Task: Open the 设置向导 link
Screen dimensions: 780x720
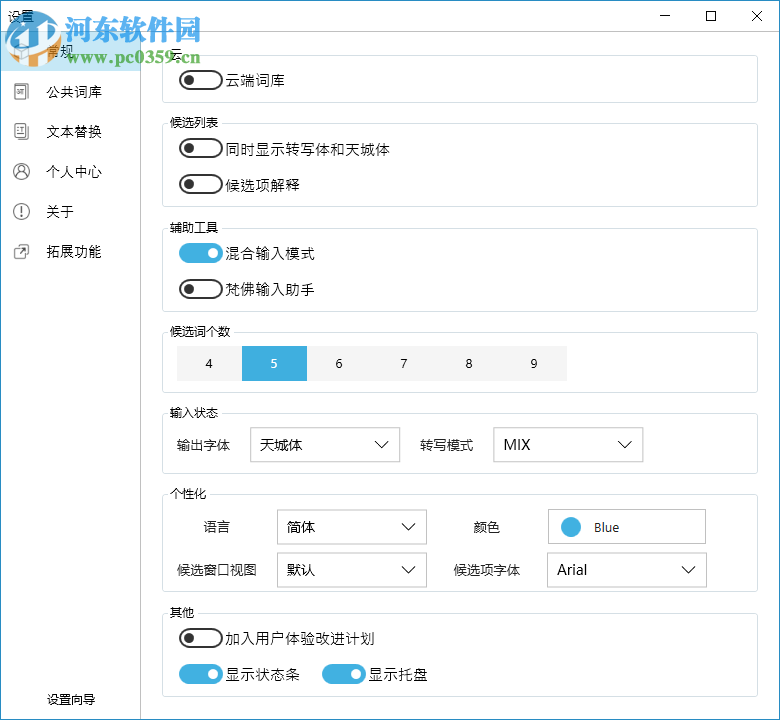Action: [x=71, y=700]
